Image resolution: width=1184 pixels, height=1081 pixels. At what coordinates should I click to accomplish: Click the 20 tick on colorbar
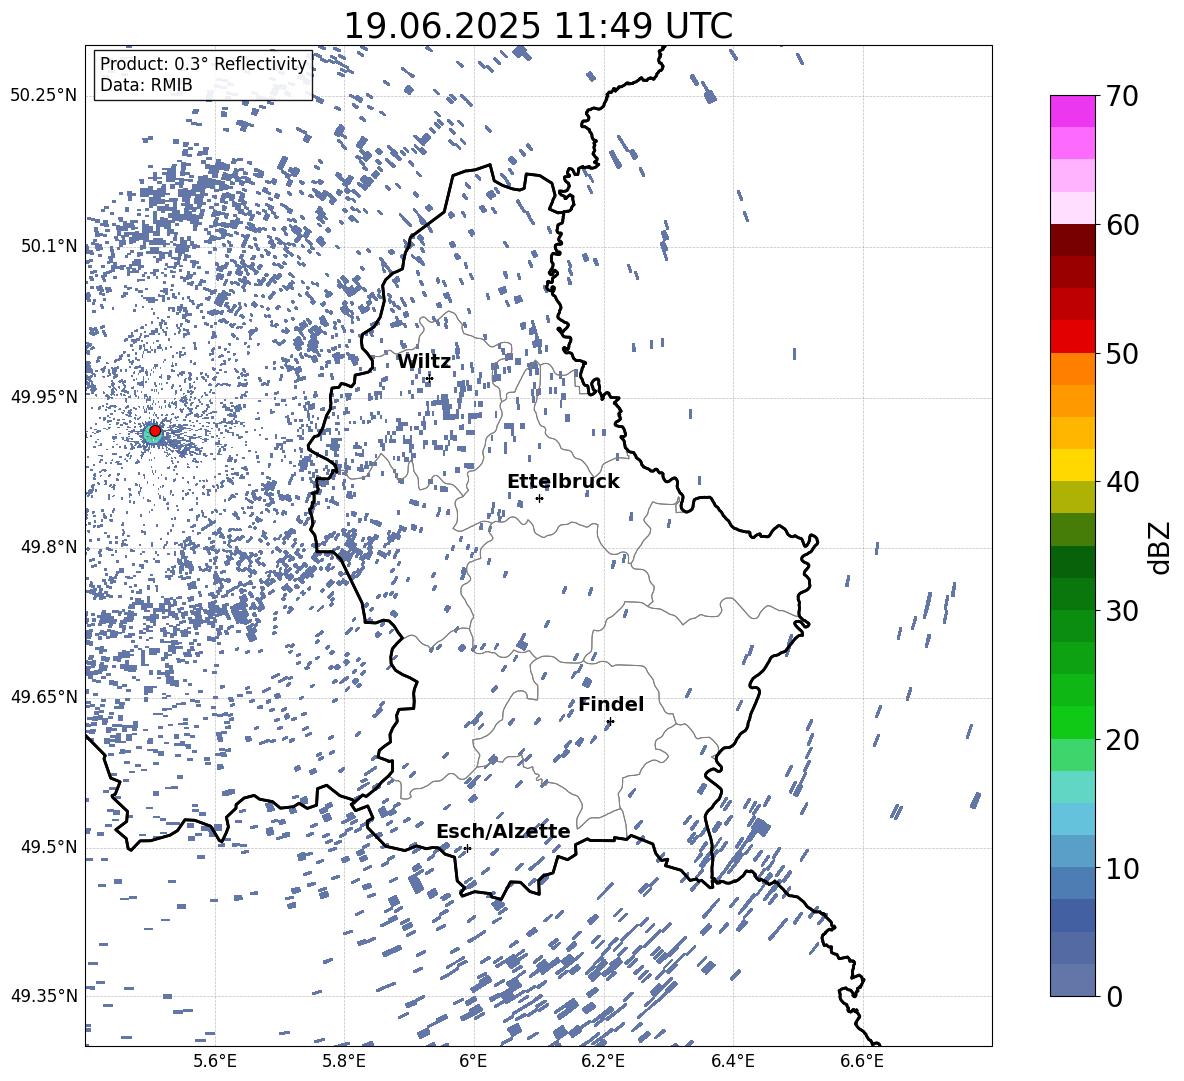[x=1121, y=740]
